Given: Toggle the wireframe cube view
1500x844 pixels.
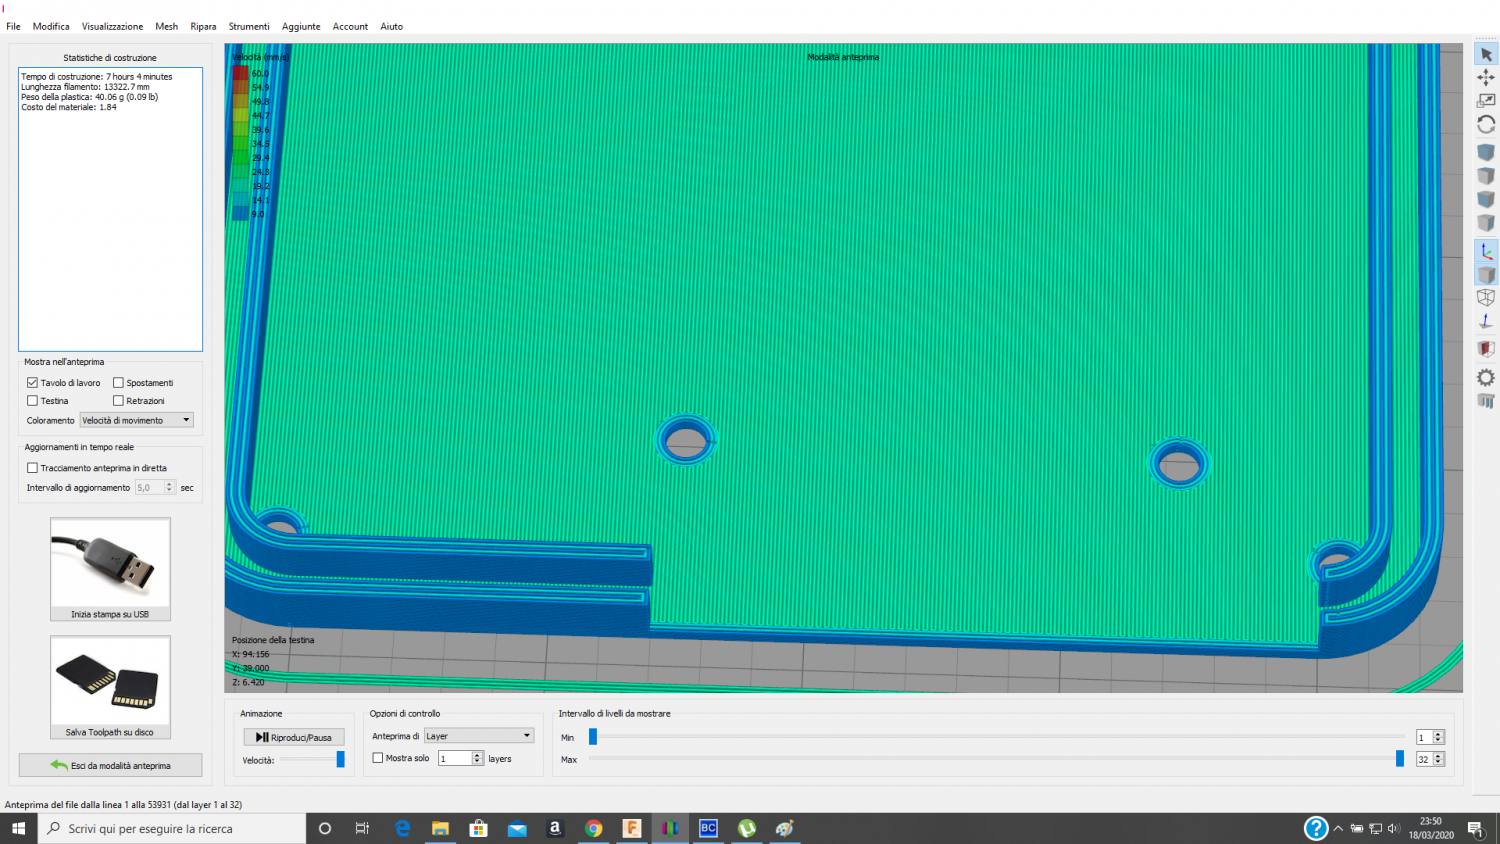Looking at the screenshot, I should pos(1486,298).
